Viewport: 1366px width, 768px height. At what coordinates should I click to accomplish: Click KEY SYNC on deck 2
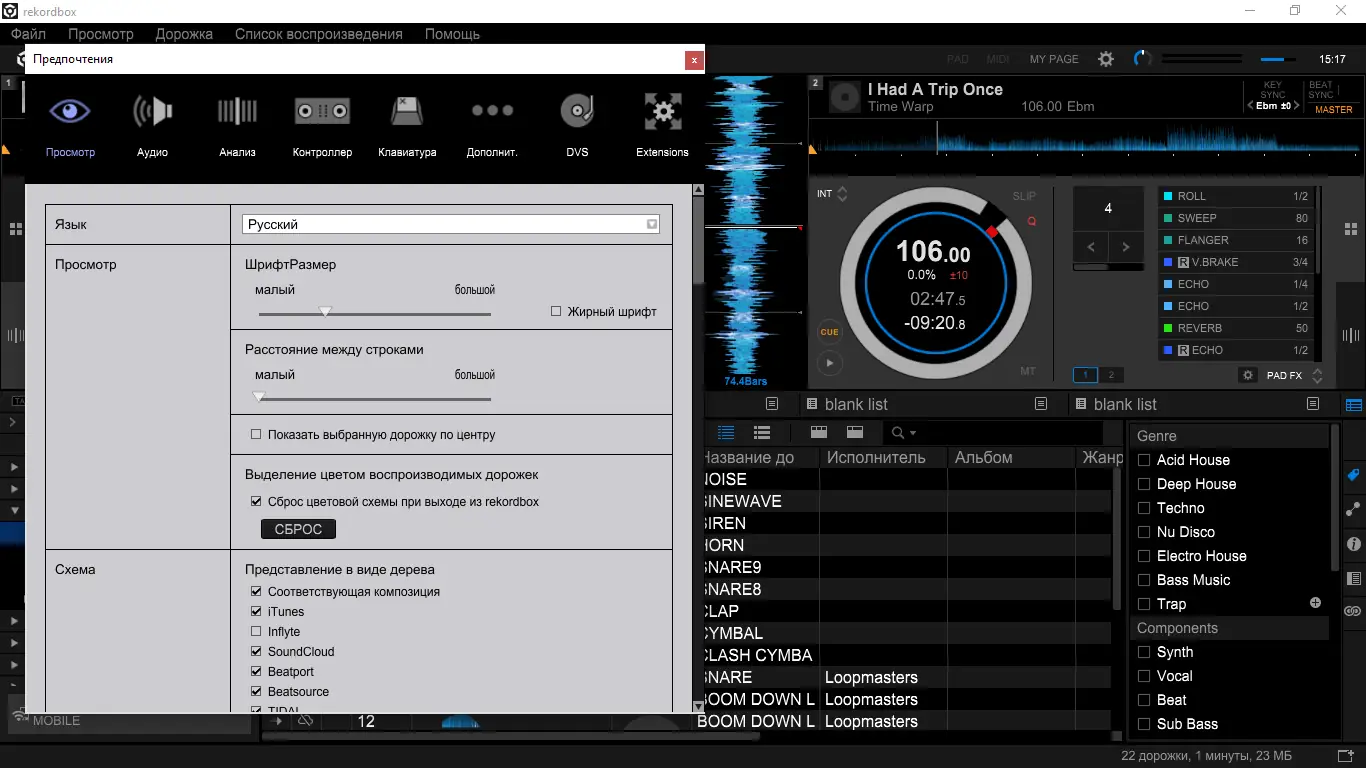pyautogui.click(x=1273, y=90)
